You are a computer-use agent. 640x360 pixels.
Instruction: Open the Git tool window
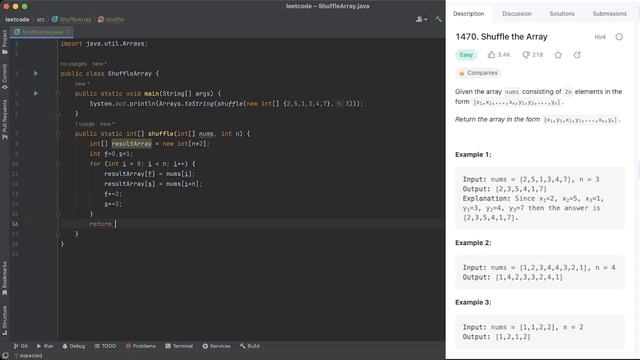20,346
